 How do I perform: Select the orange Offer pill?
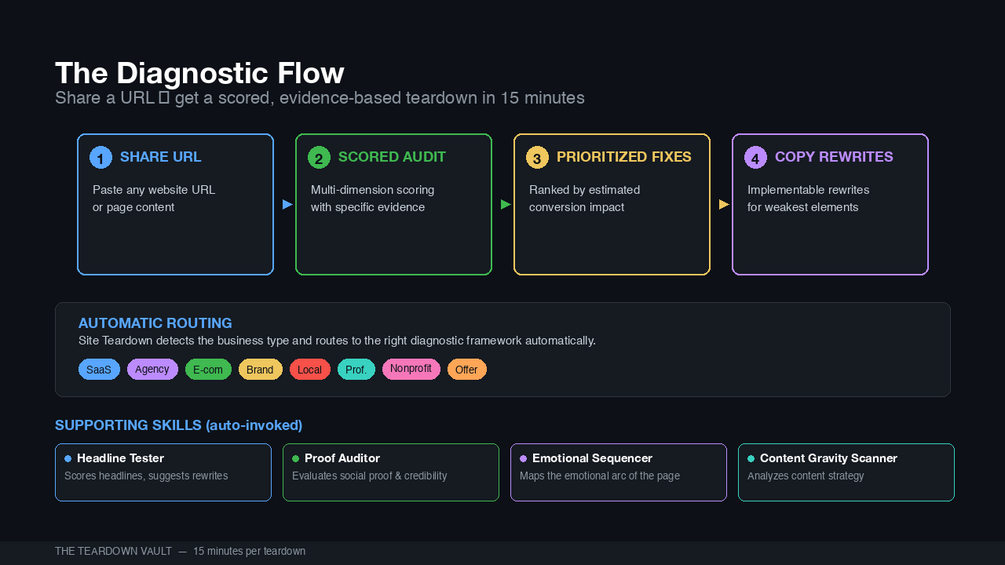coord(466,370)
